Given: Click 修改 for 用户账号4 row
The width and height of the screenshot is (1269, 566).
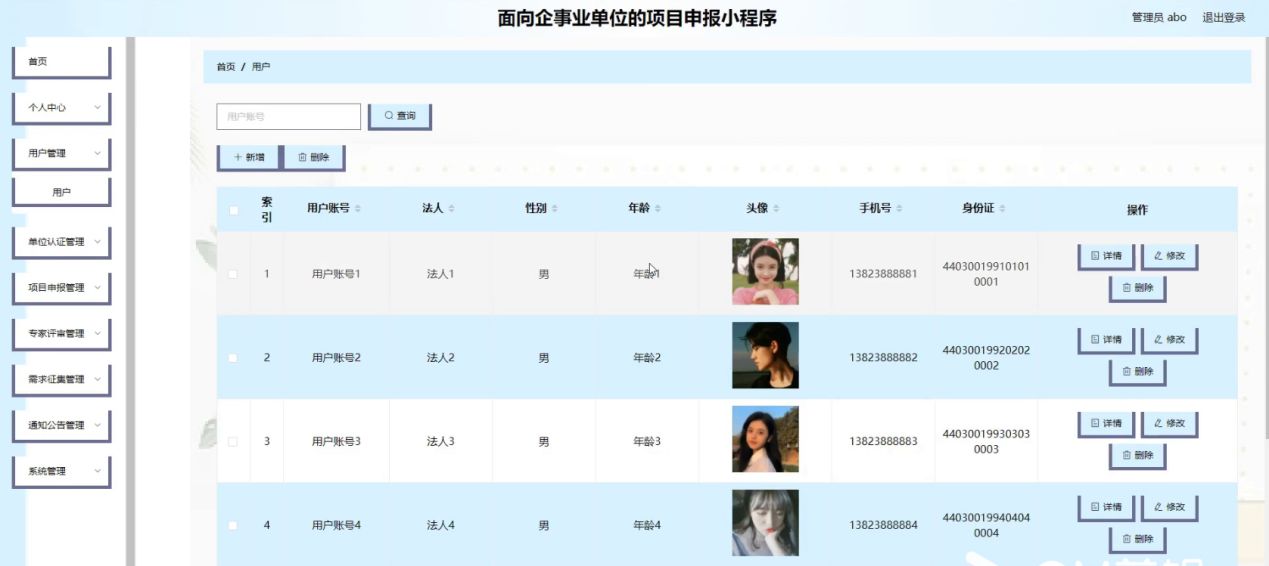Looking at the screenshot, I should [x=1169, y=508].
